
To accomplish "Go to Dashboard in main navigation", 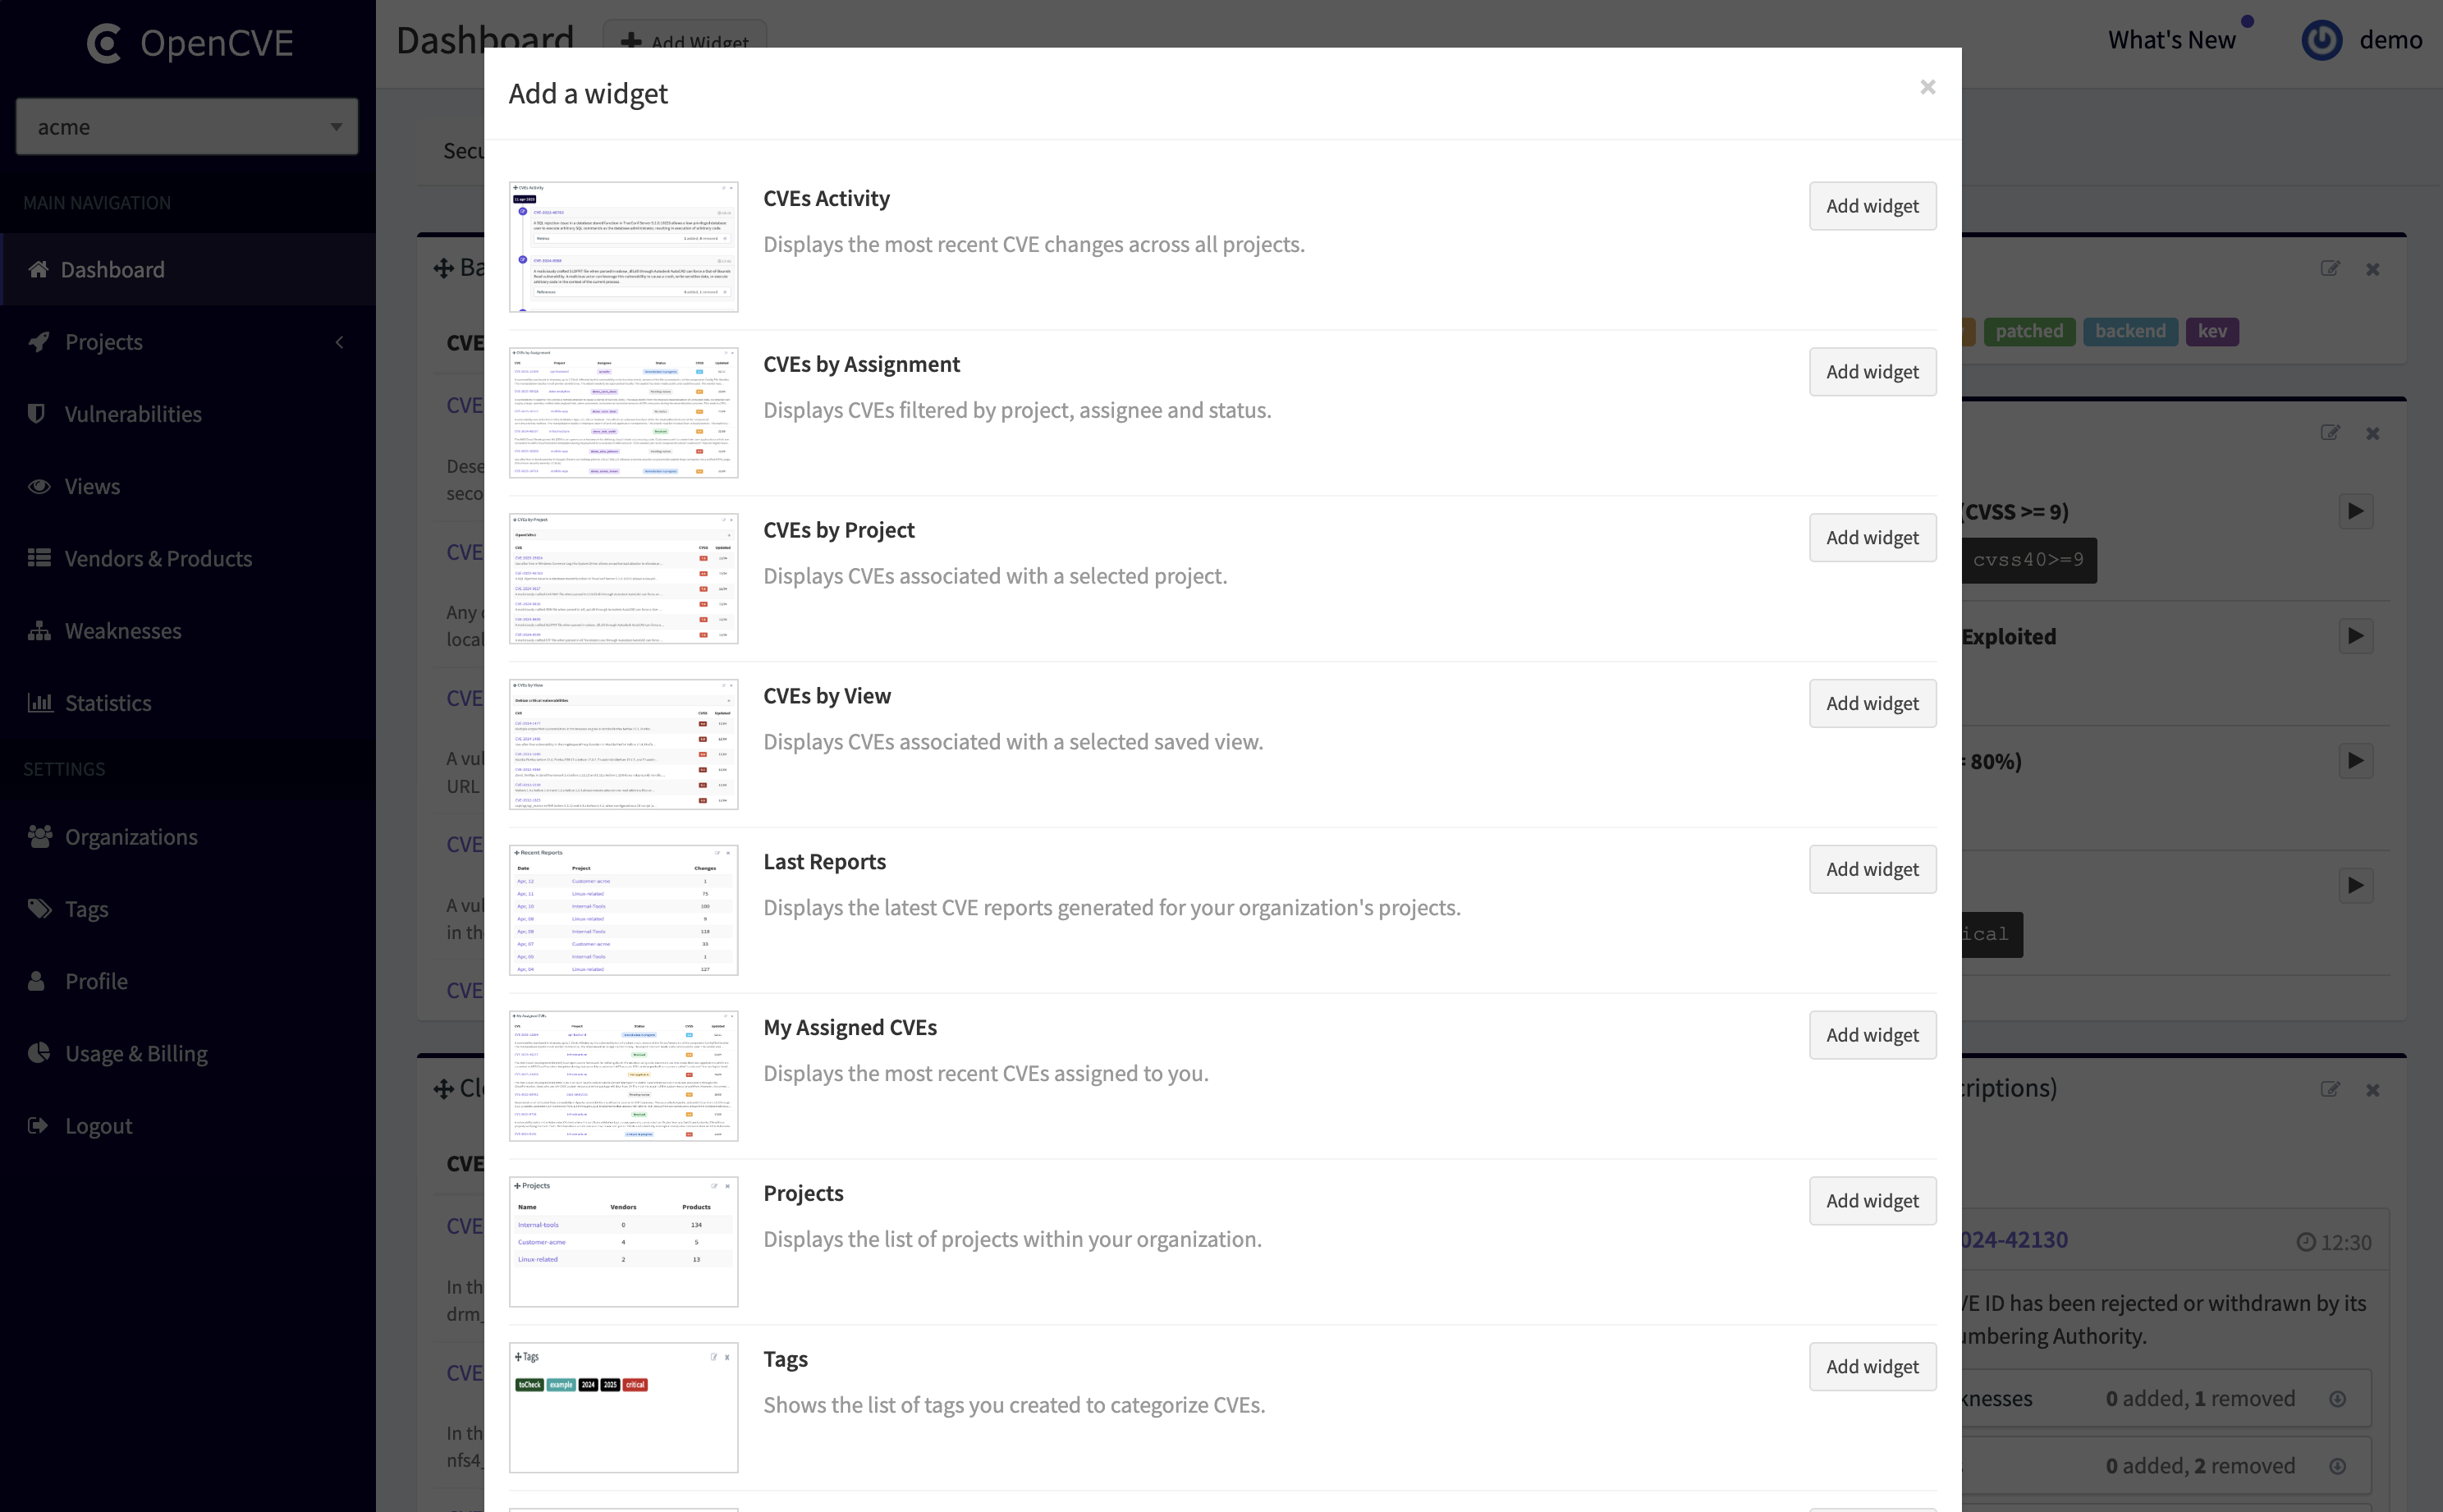I will click(112, 270).
